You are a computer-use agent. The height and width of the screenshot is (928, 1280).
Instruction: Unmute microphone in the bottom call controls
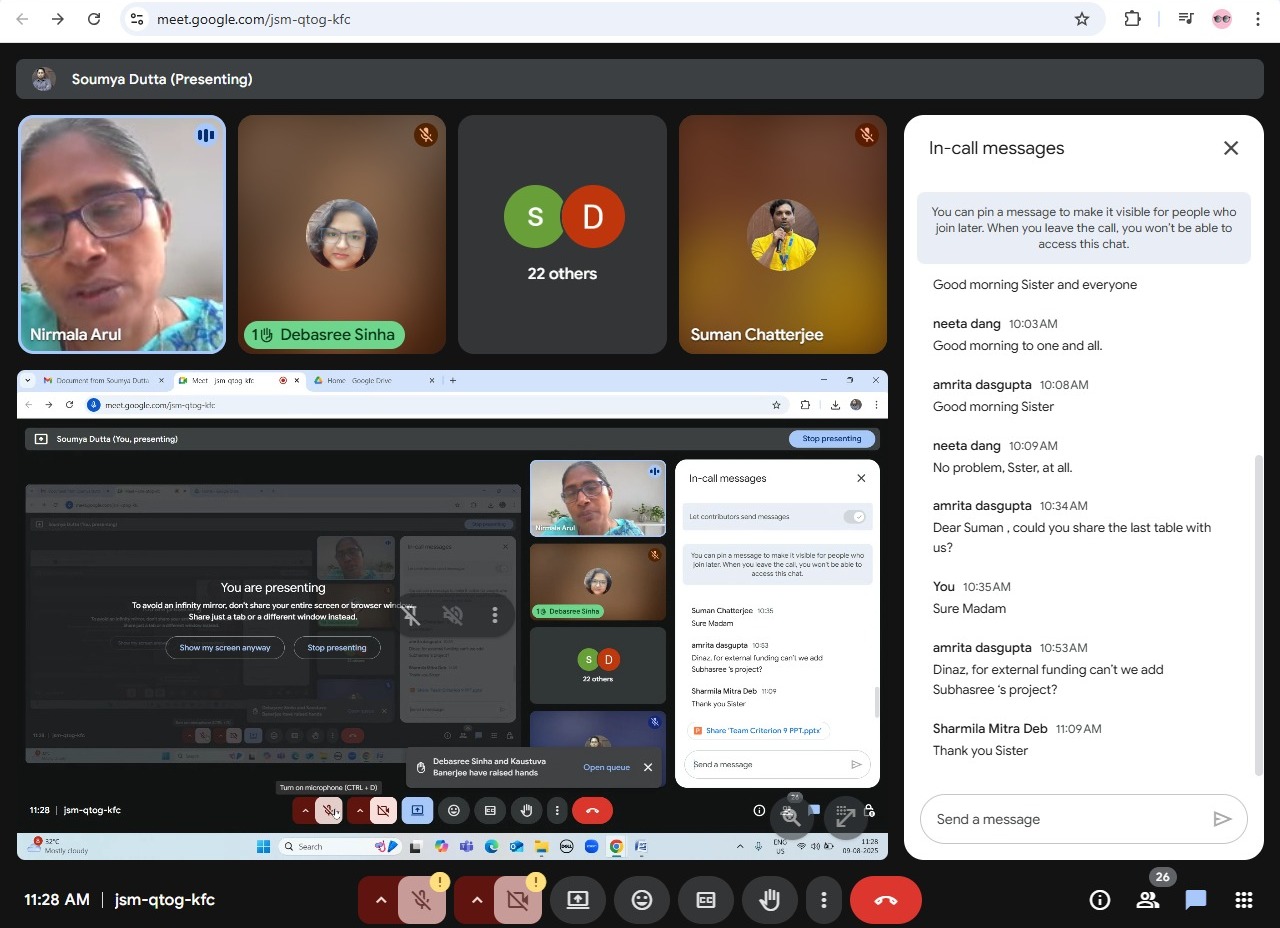tap(422, 900)
